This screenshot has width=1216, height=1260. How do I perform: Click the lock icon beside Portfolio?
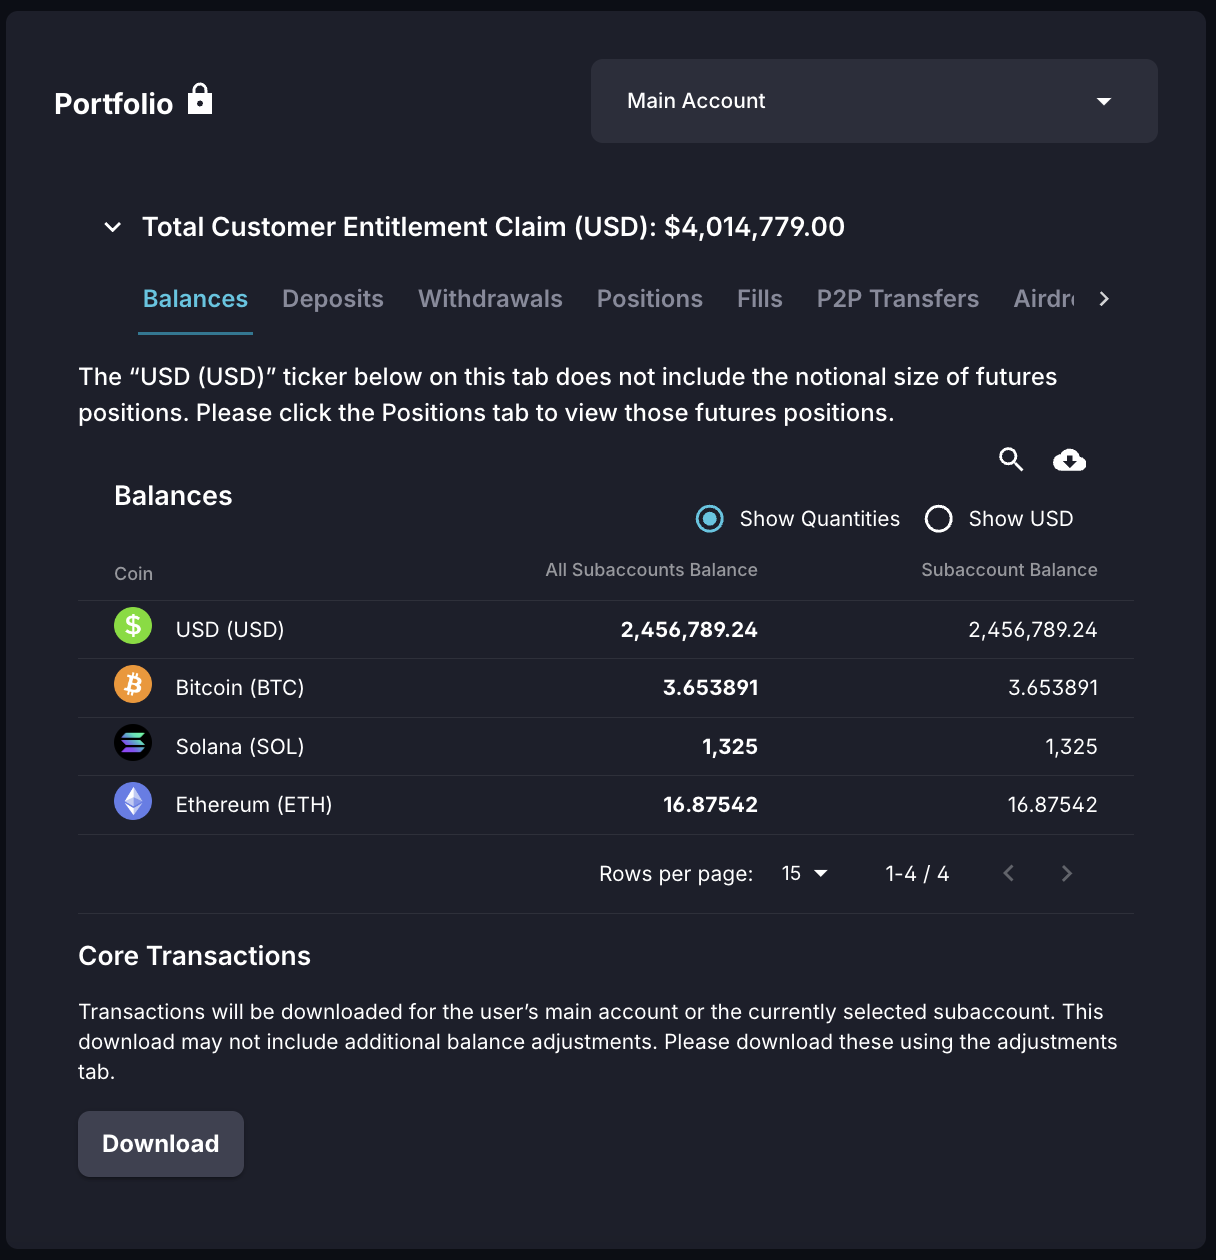(200, 99)
